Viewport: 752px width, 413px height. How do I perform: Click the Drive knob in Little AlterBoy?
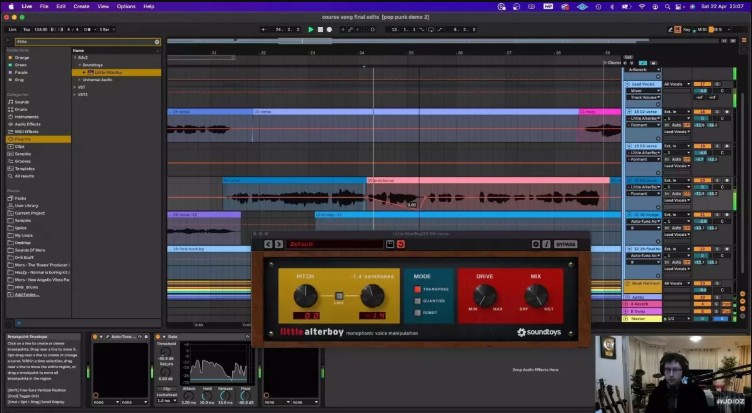pos(485,295)
